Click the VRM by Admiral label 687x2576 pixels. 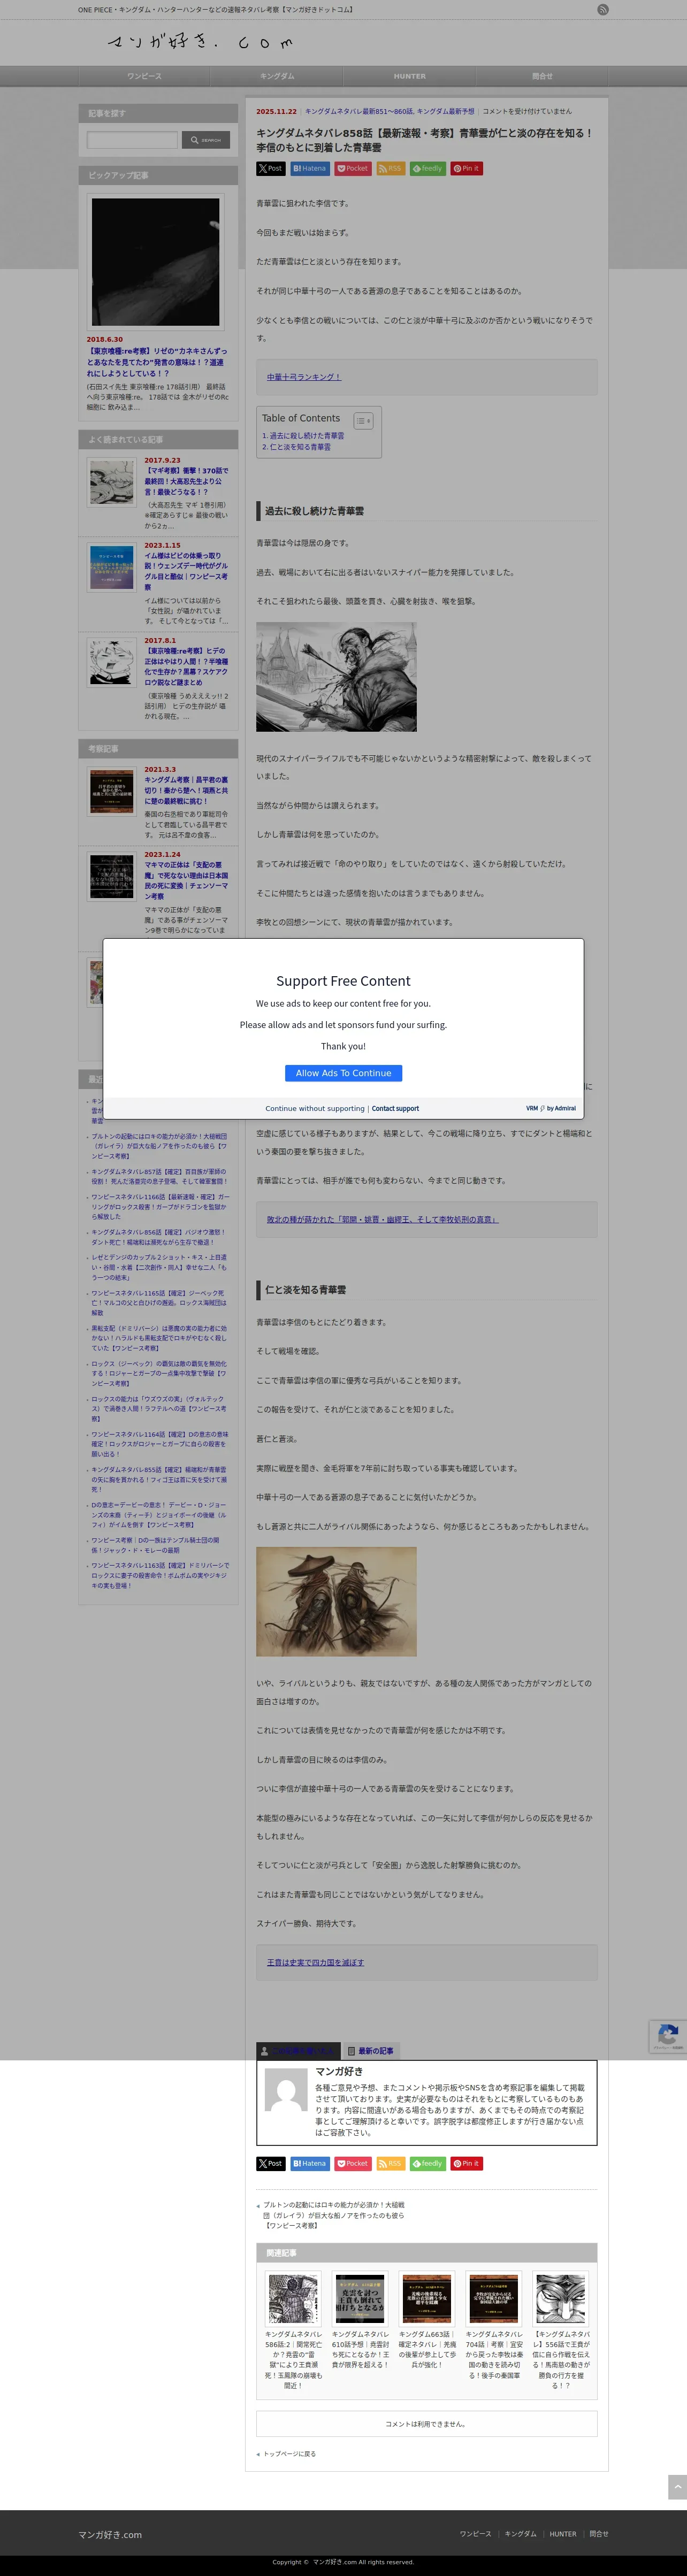[x=551, y=1108]
